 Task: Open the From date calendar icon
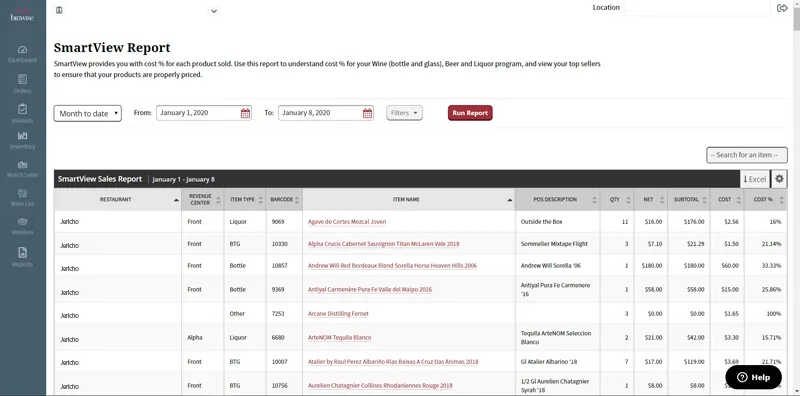245,113
